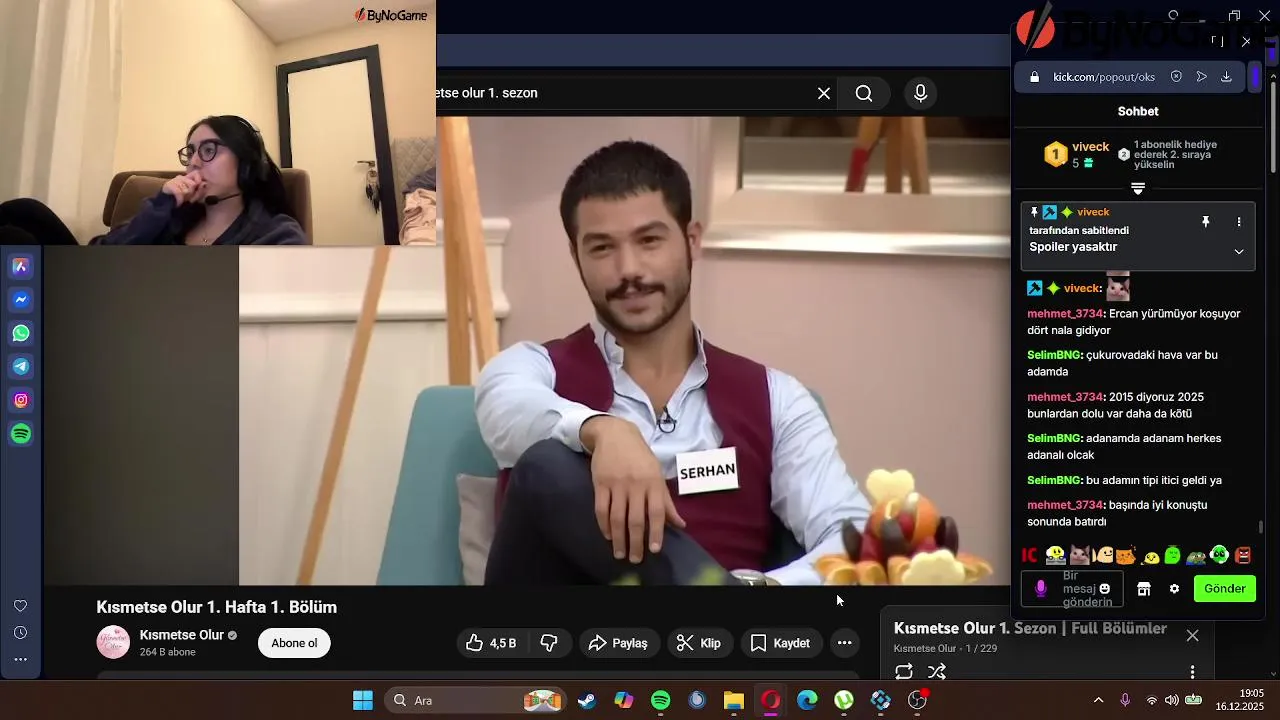The height and width of the screenshot is (720, 1280).
Task: Open the sidebar three-dot more menu
Action: [20, 659]
